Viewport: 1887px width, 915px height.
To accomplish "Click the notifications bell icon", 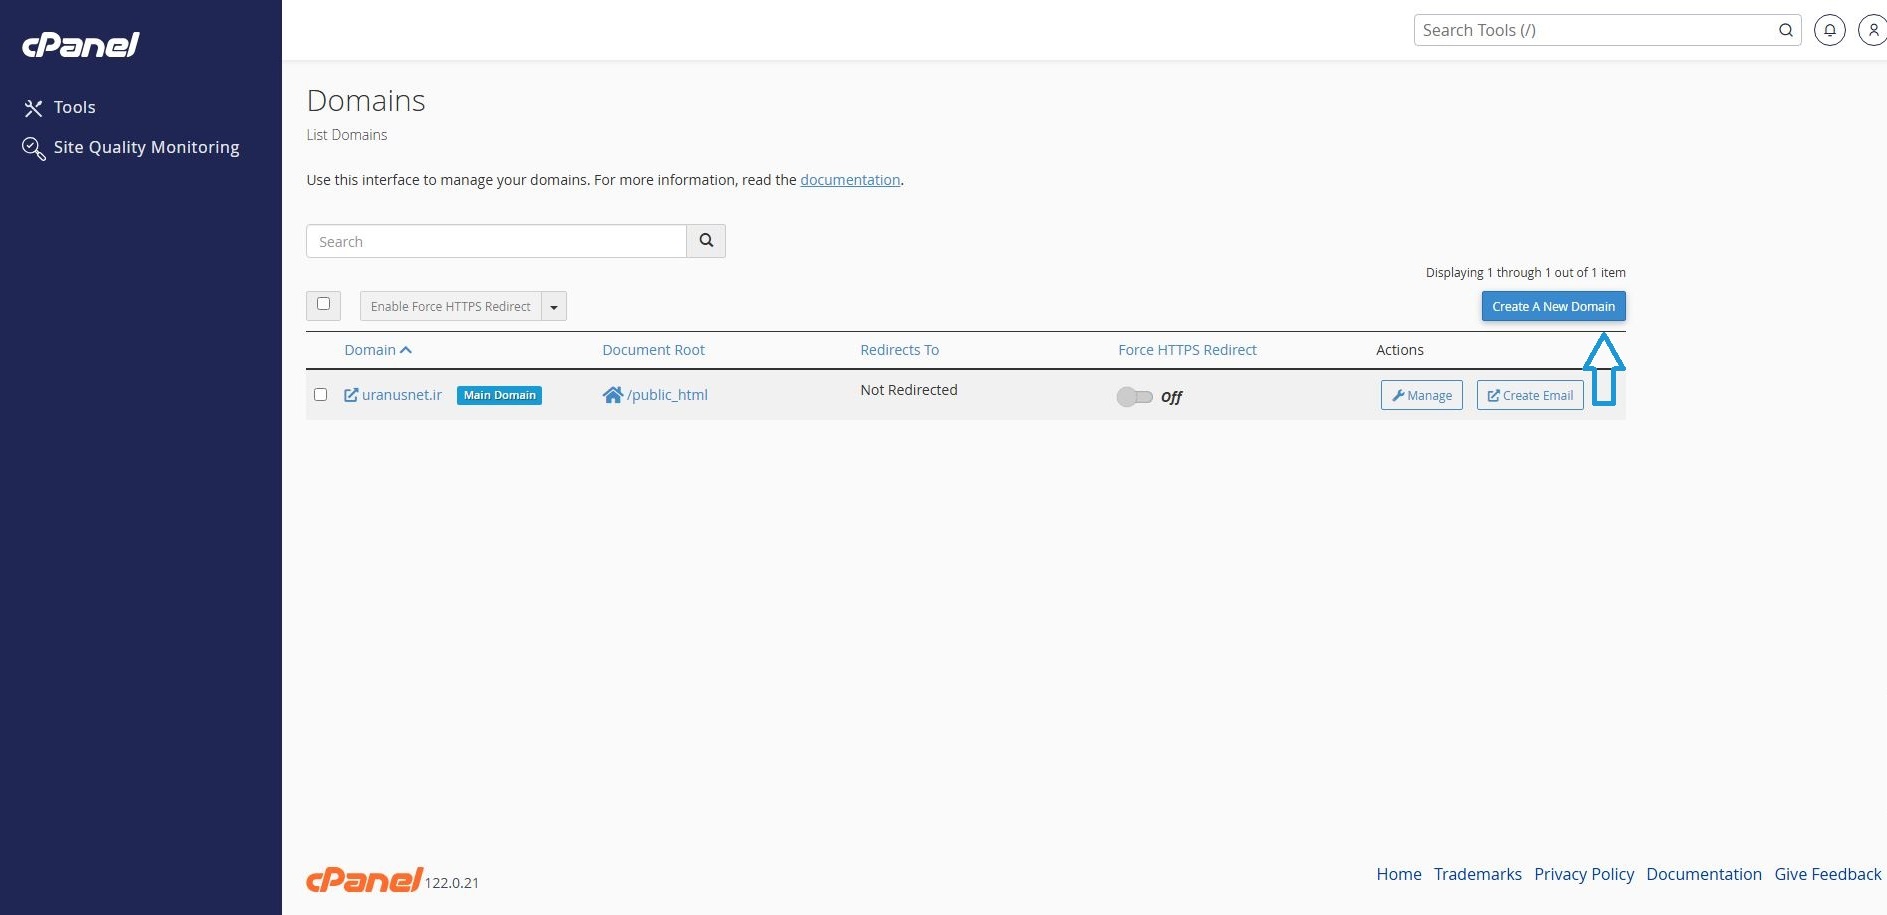I will 1829,30.
